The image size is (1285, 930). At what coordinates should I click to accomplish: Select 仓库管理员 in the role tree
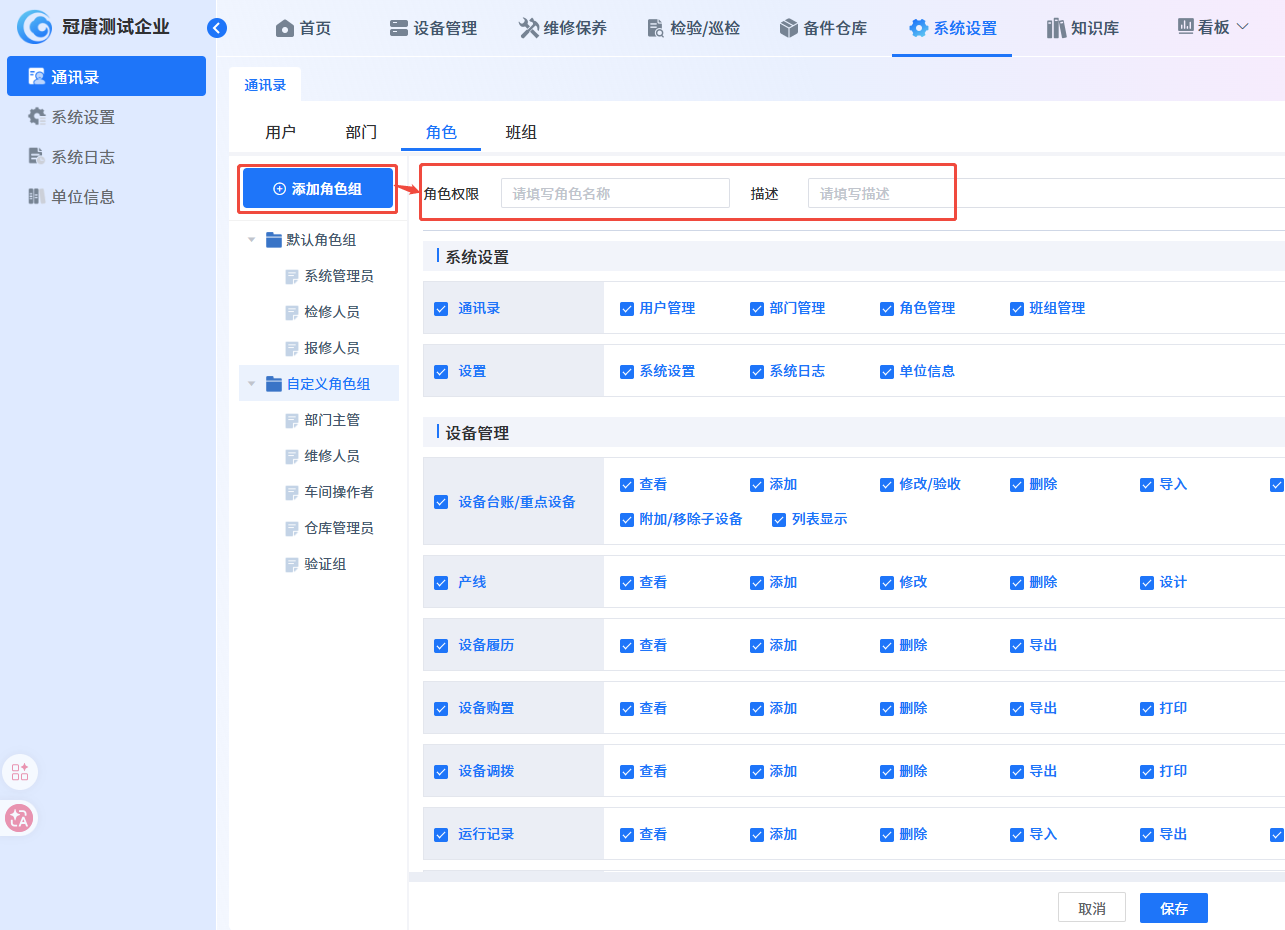(339, 528)
